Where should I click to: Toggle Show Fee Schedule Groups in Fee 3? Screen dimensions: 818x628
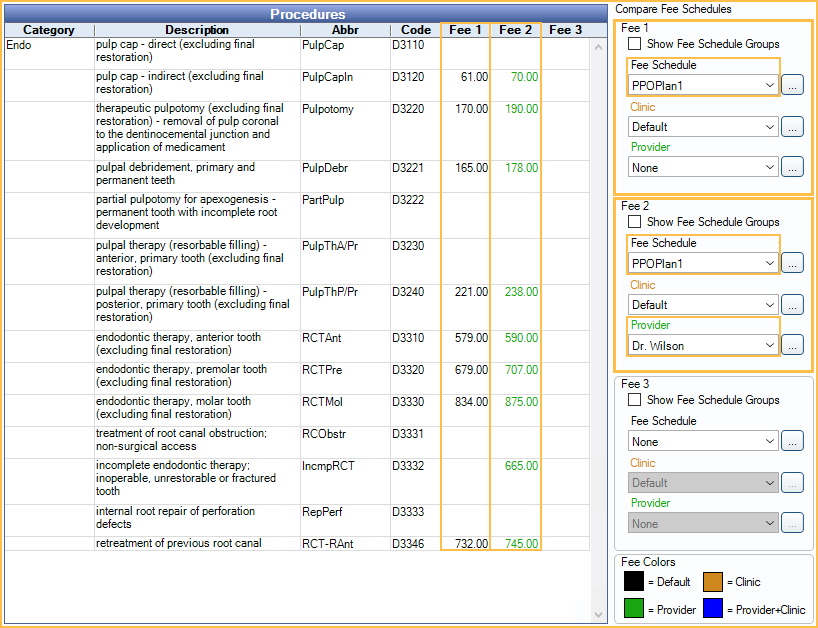click(635, 400)
